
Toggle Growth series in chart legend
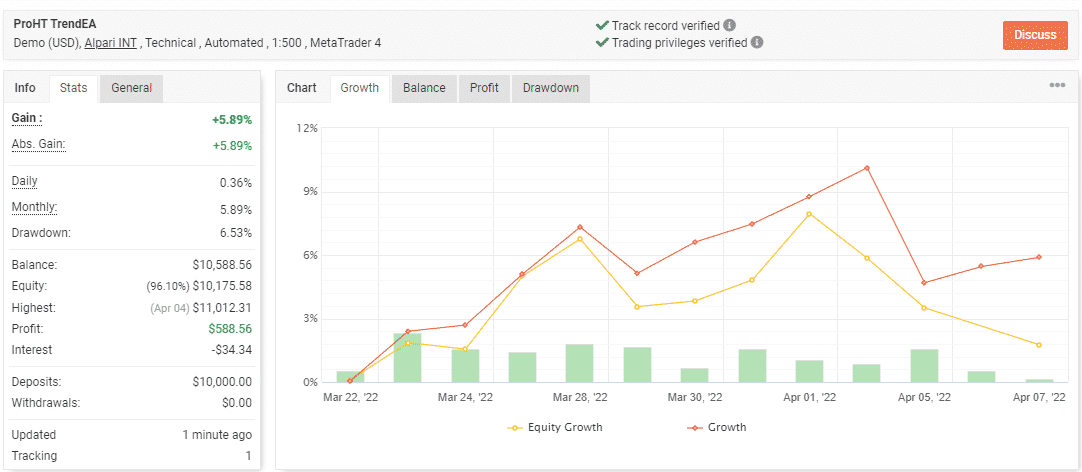pos(717,427)
